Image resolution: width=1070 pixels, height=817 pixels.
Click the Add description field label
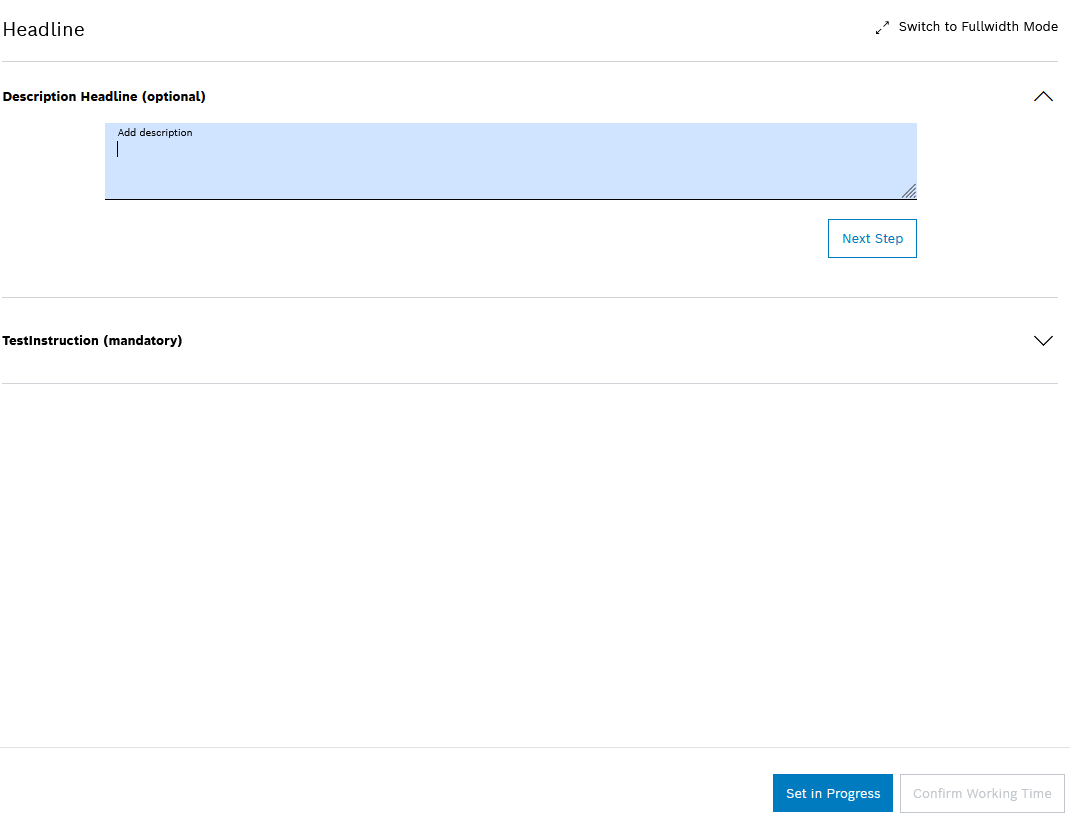click(155, 132)
